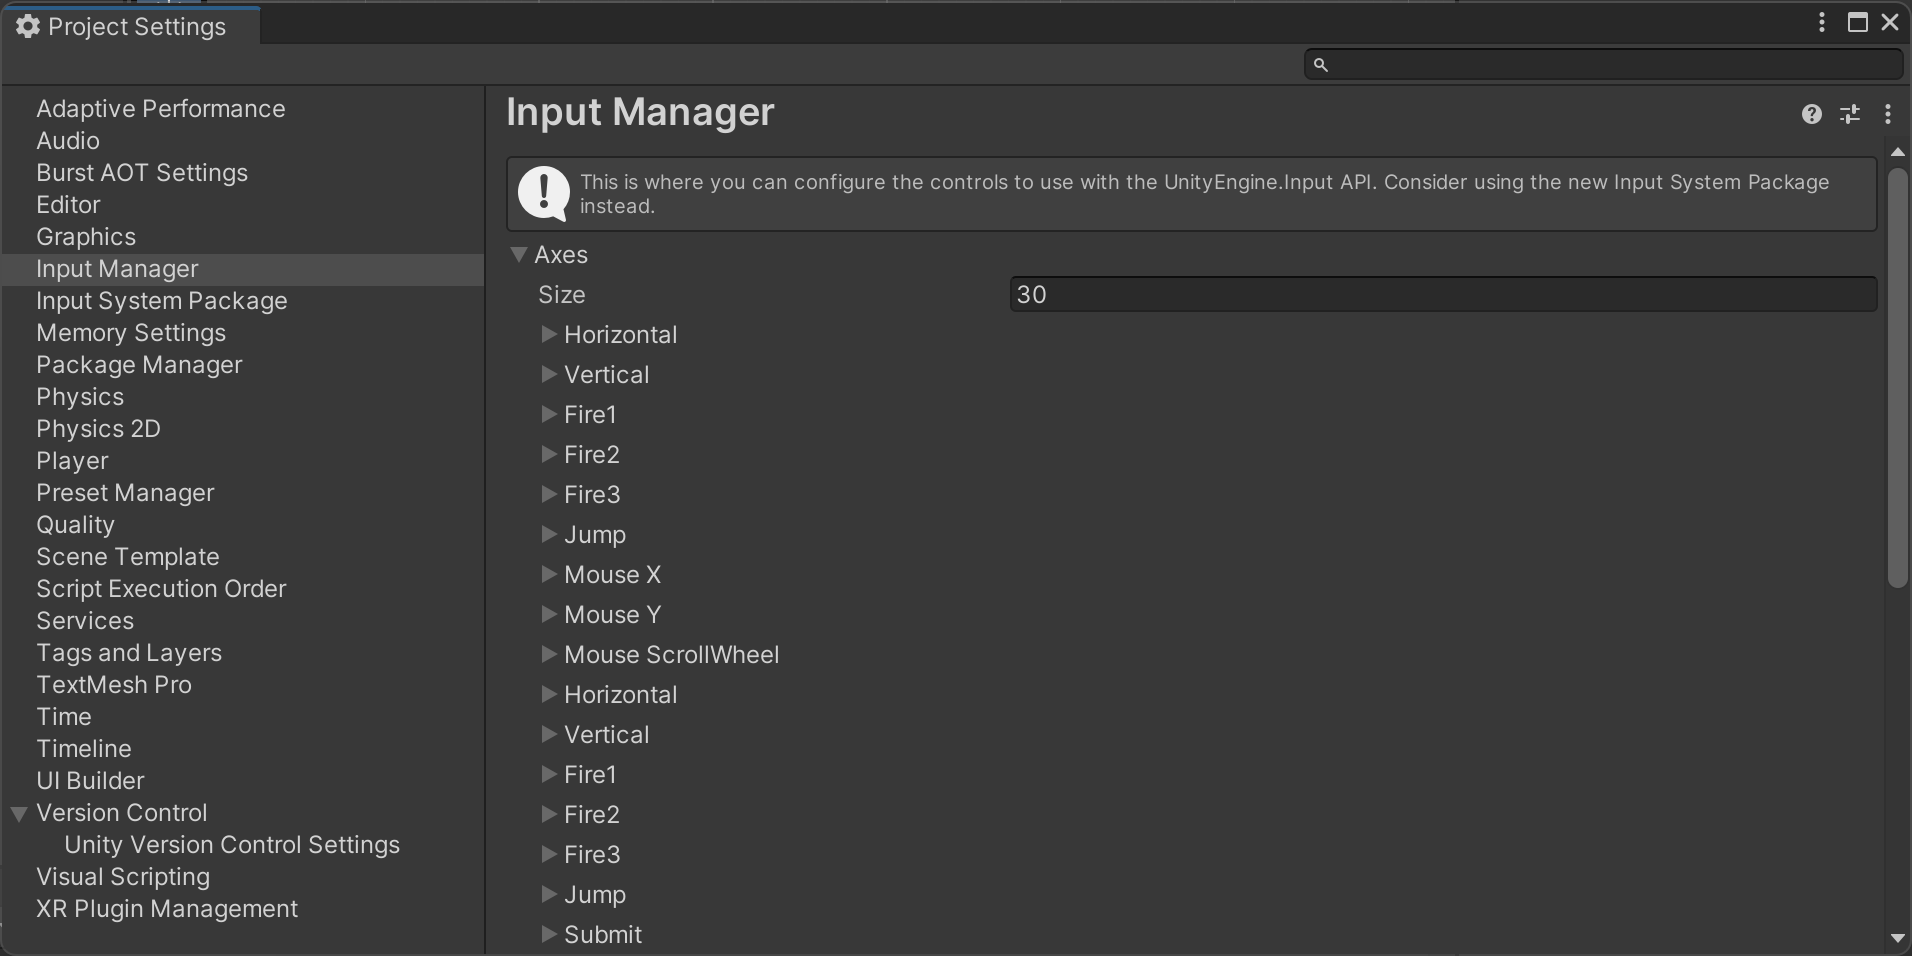Expand the Mouse Y axis
Viewport: 1912px width, 956px height.
pos(549,614)
